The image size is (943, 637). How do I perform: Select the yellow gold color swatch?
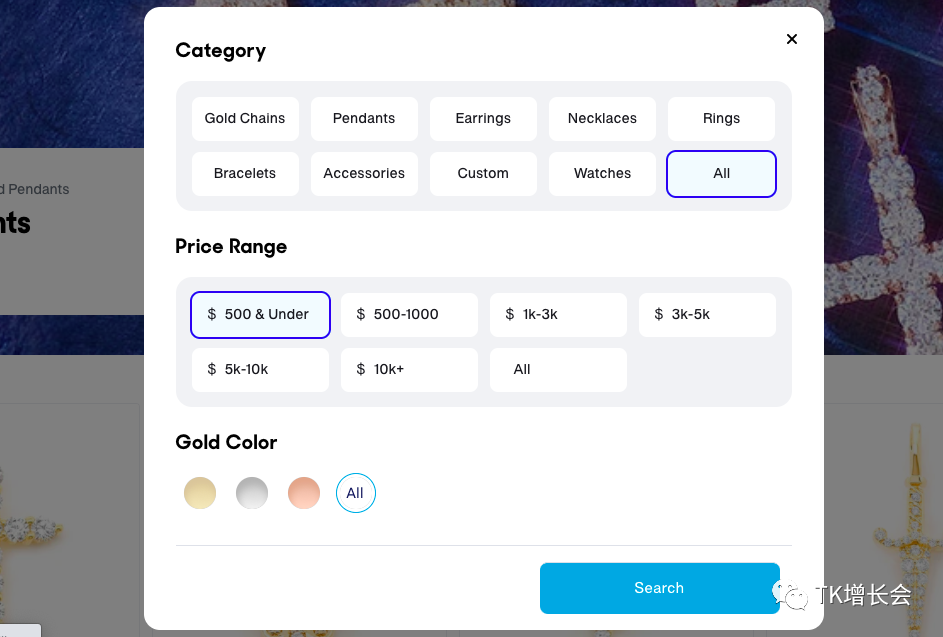[x=200, y=493]
